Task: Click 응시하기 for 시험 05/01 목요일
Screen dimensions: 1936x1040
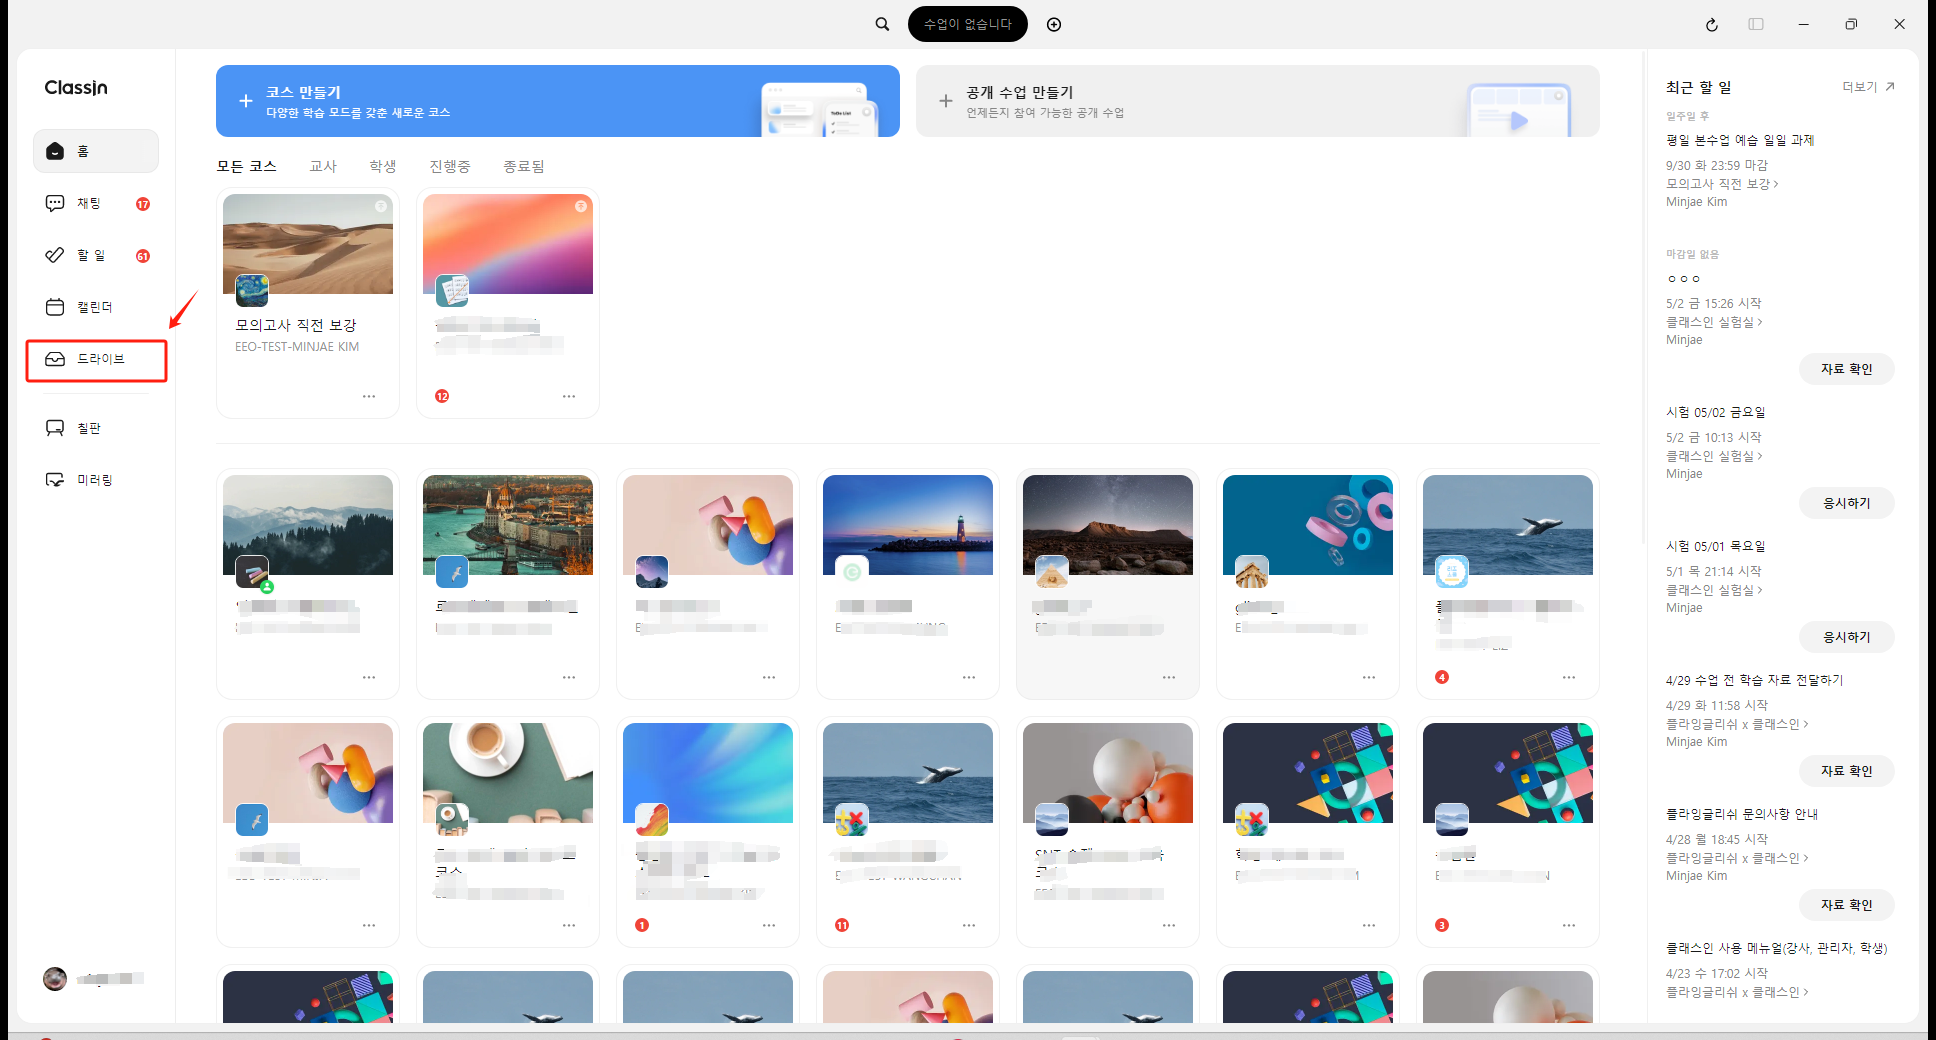Action: click(x=1846, y=637)
